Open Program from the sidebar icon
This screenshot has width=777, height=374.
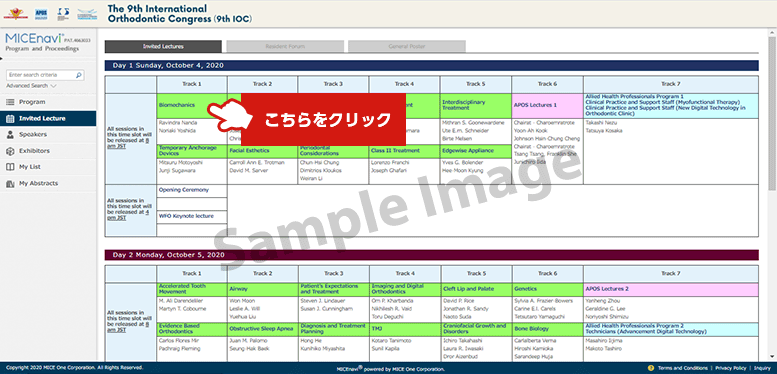(x=10, y=102)
